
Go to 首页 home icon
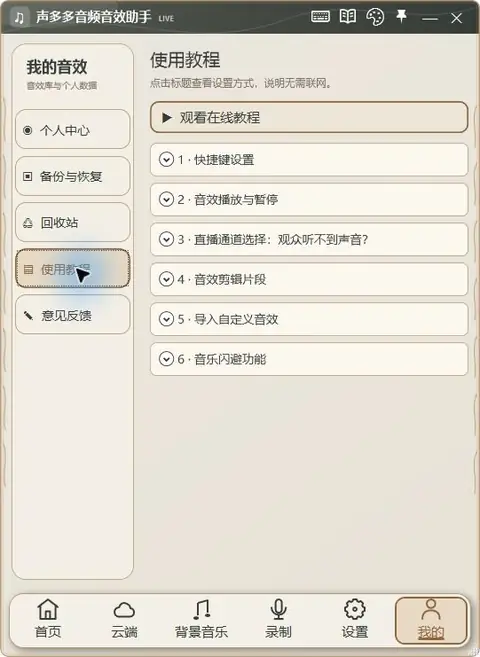click(x=48, y=609)
